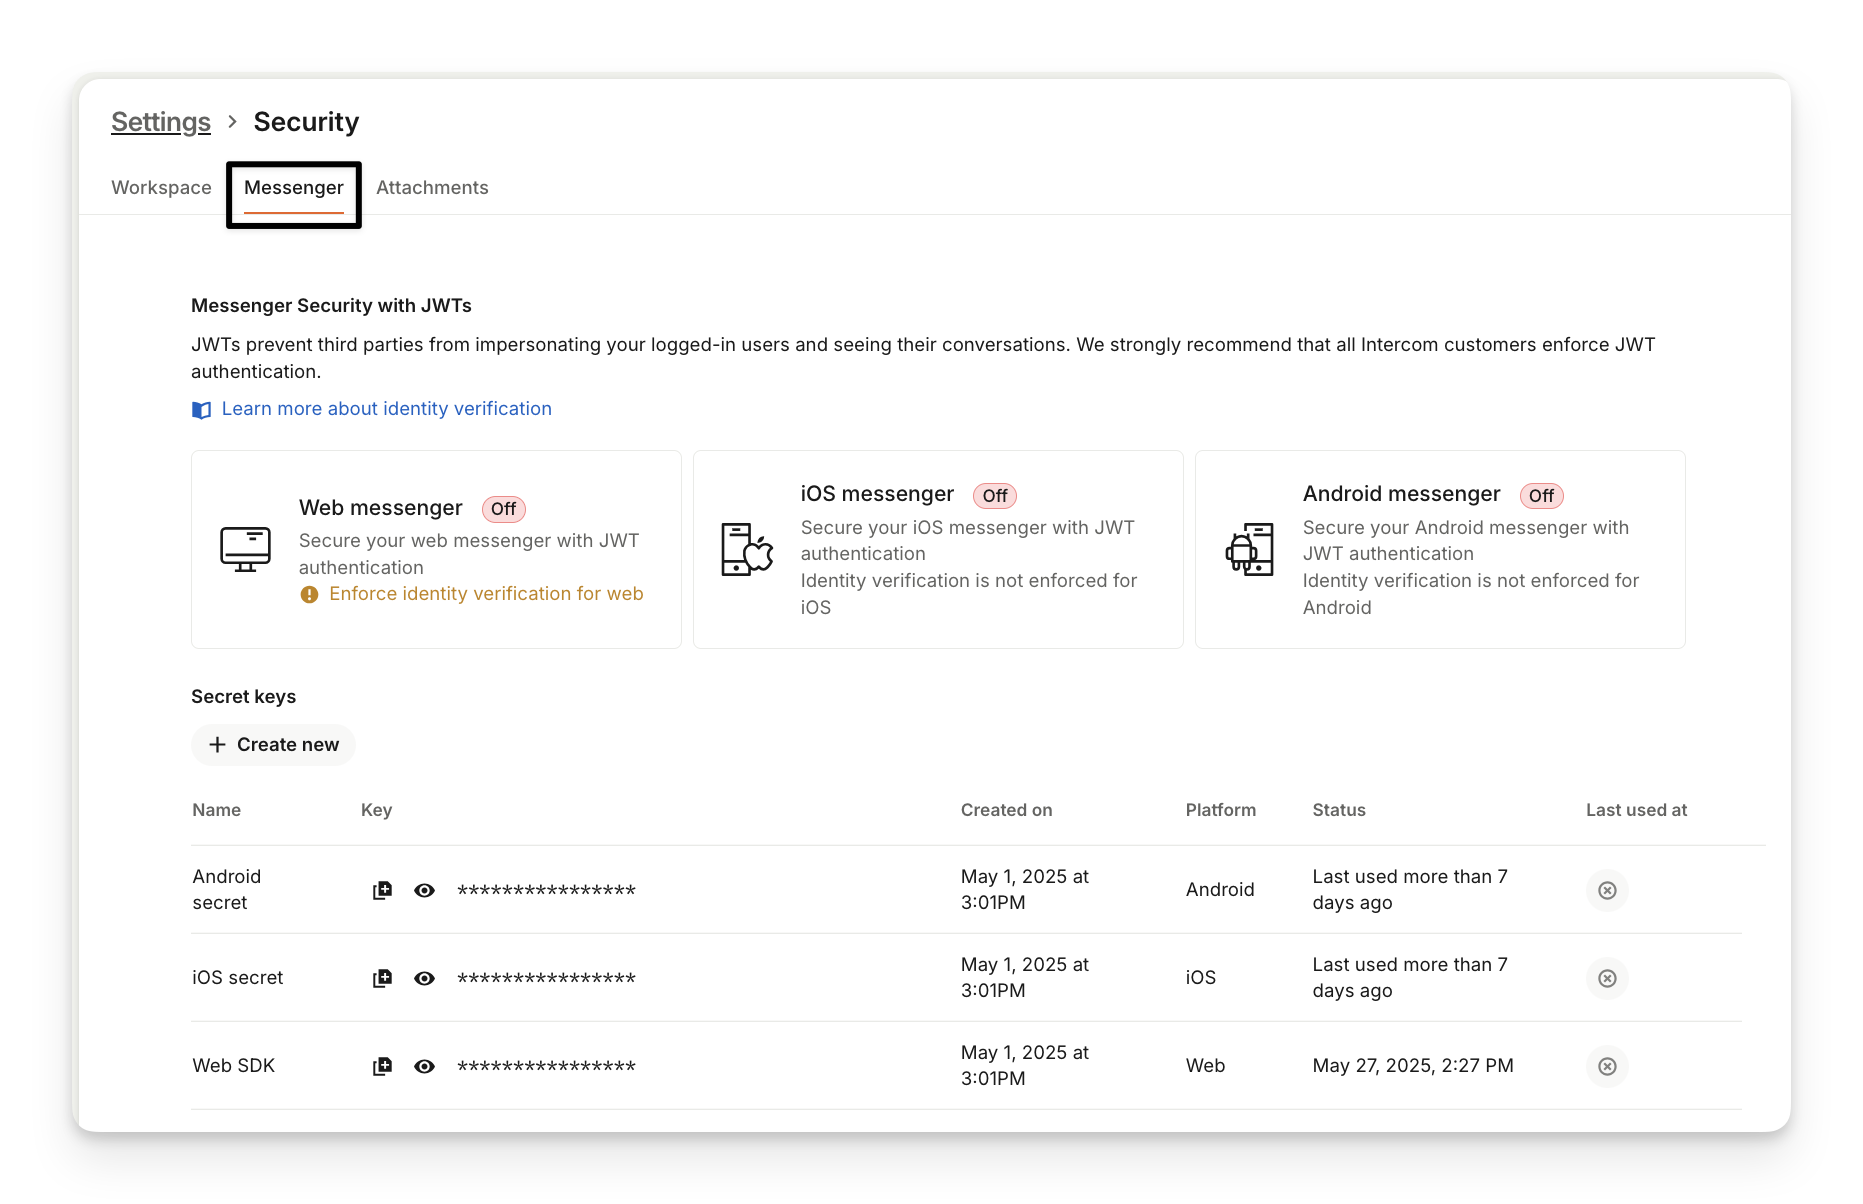Image resolution: width=1863 pixels, height=1204 pixels.
Task: Open Learn more about identity verification
Action: (x=386, y=409)
